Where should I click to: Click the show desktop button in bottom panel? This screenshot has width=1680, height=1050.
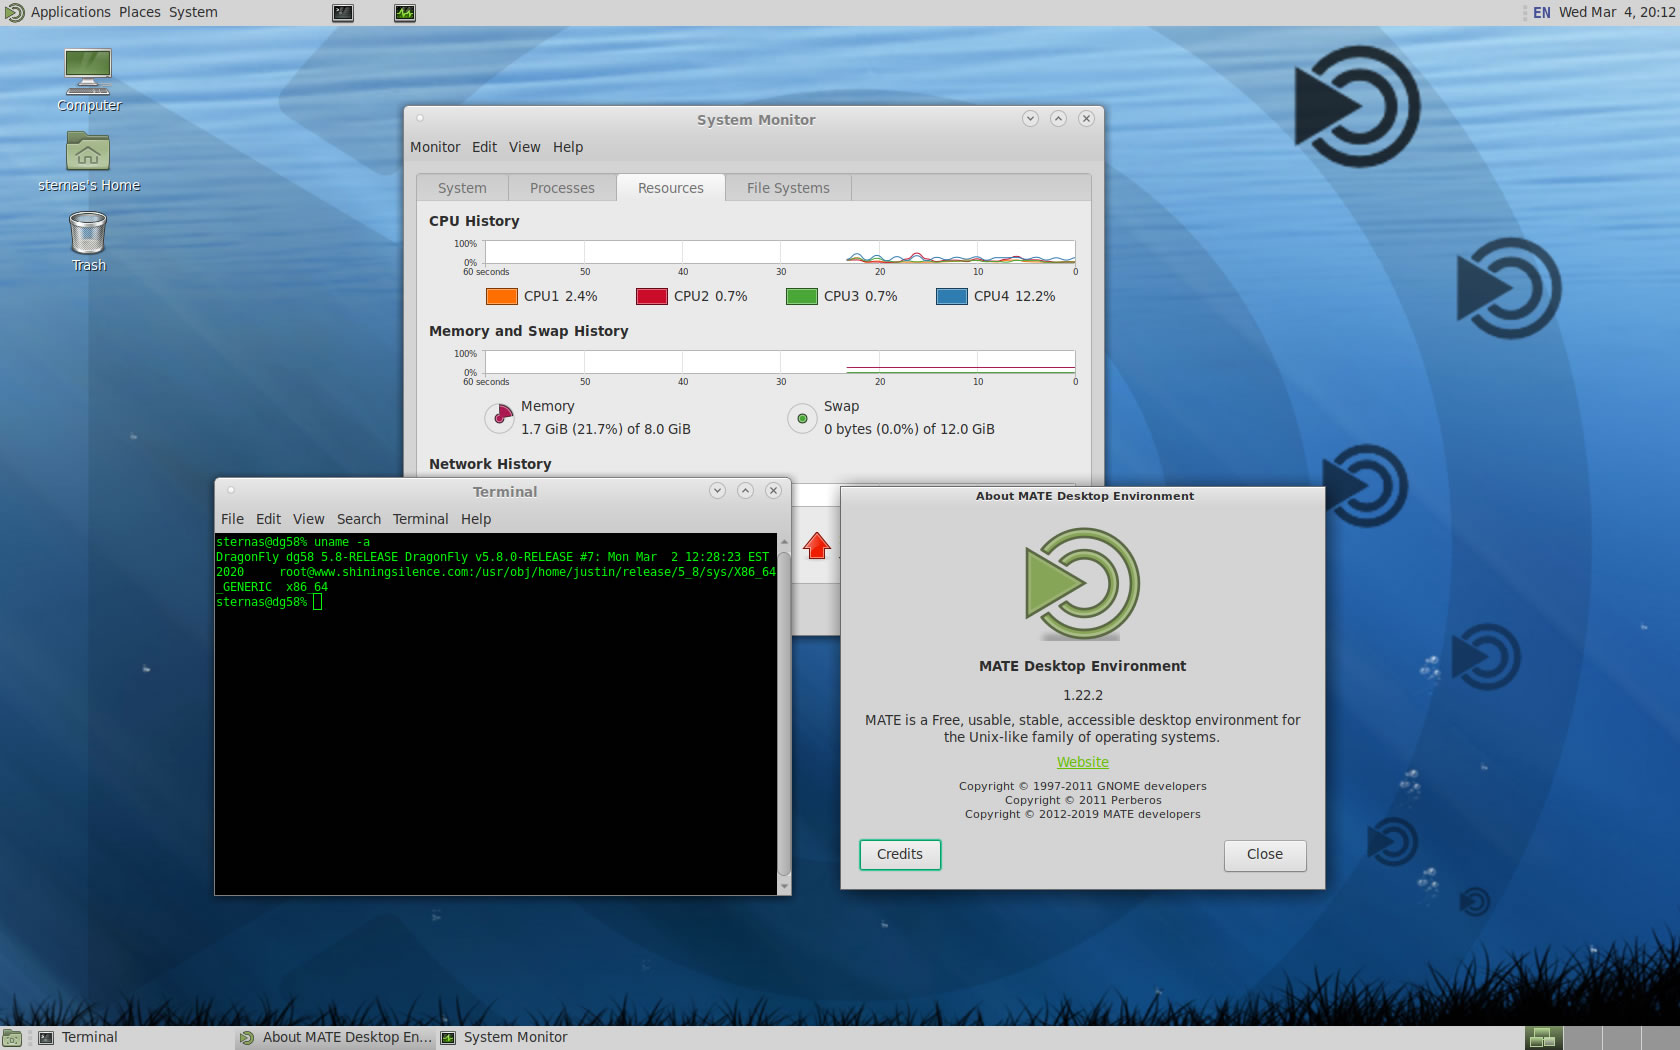click(12, 1038)
